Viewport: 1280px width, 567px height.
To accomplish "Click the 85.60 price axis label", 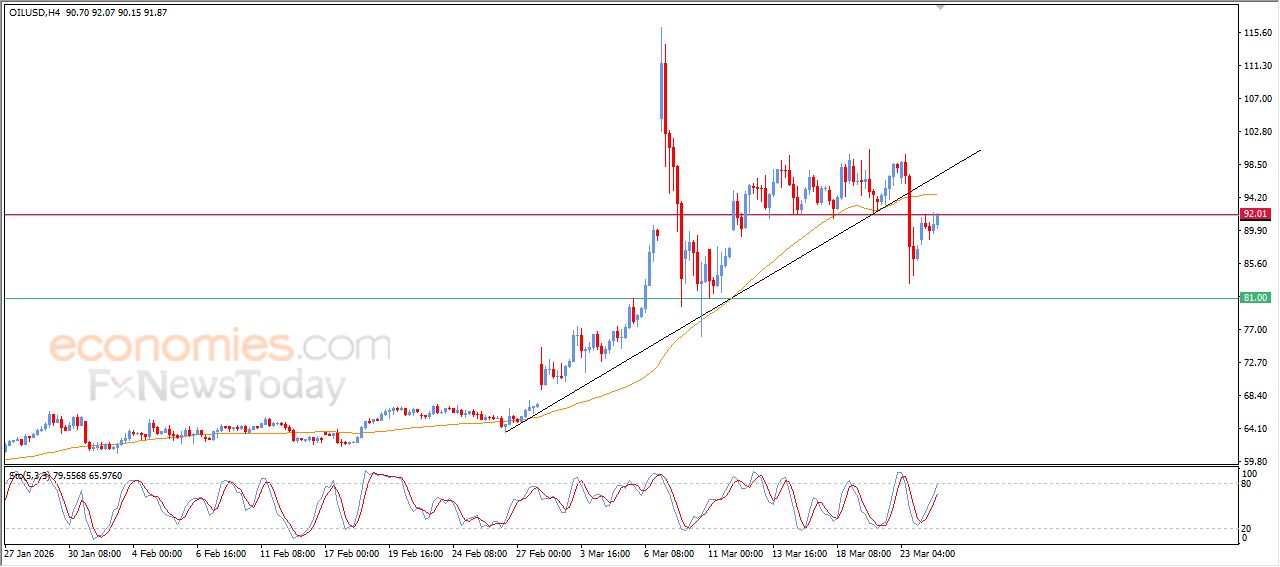I will [1257, 264].
